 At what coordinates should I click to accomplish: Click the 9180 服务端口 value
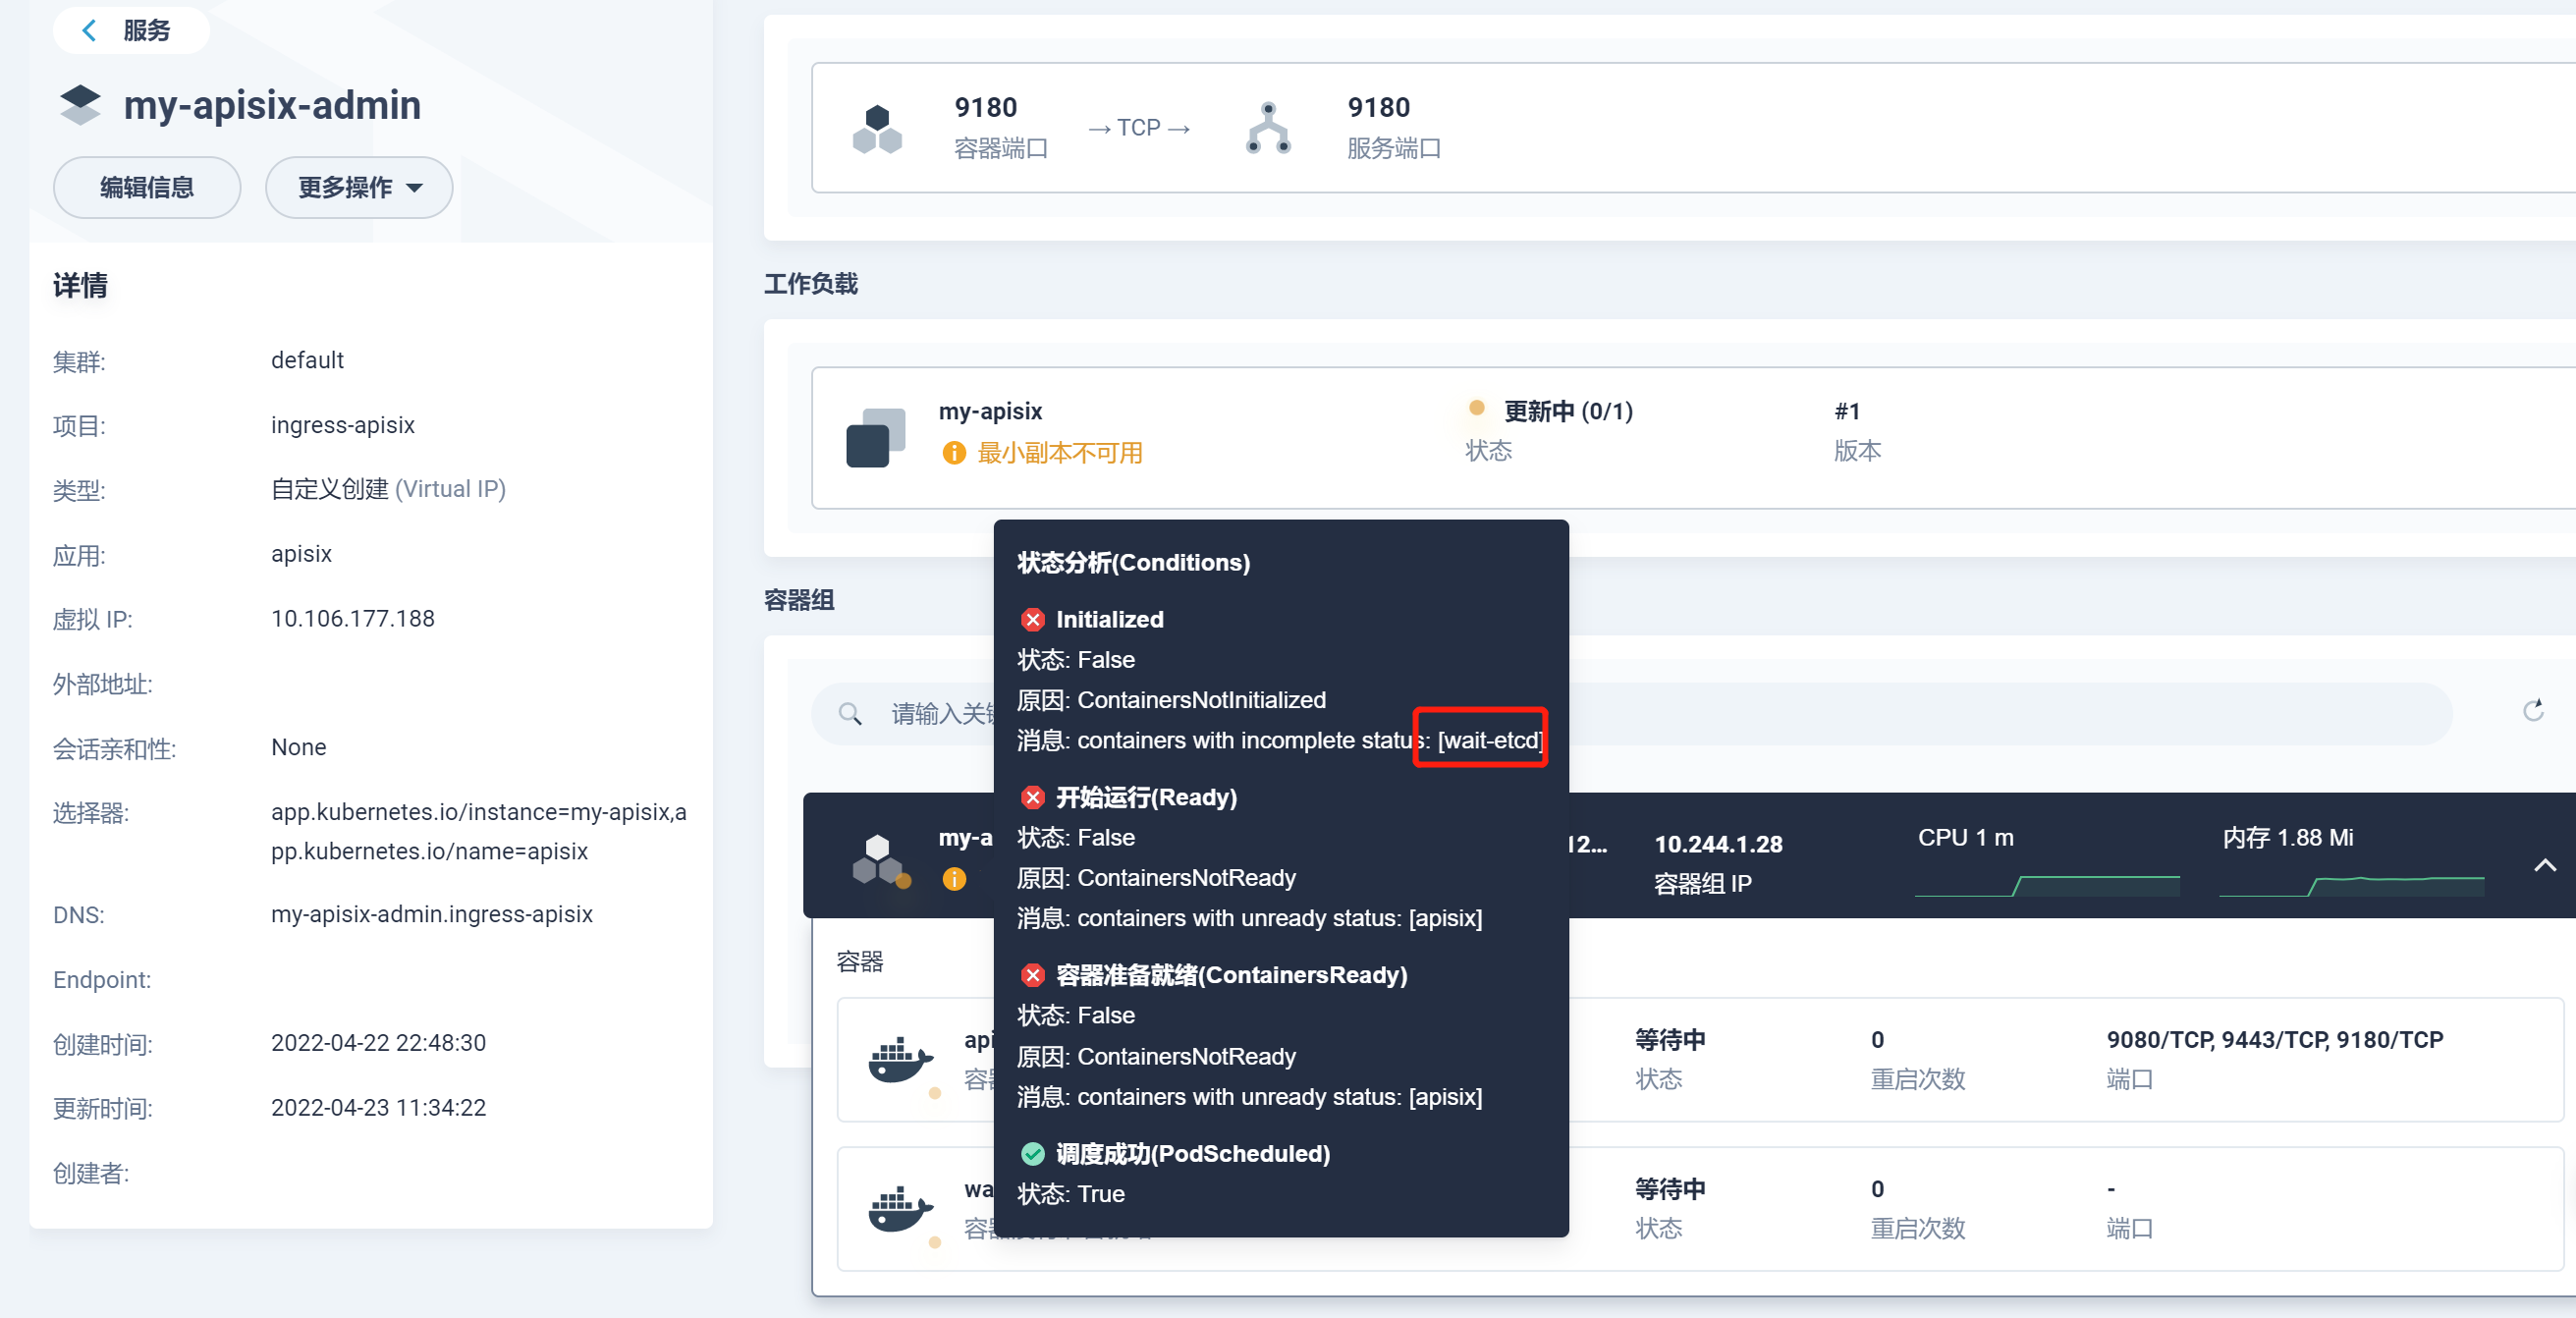click(x=1378, y=108)
